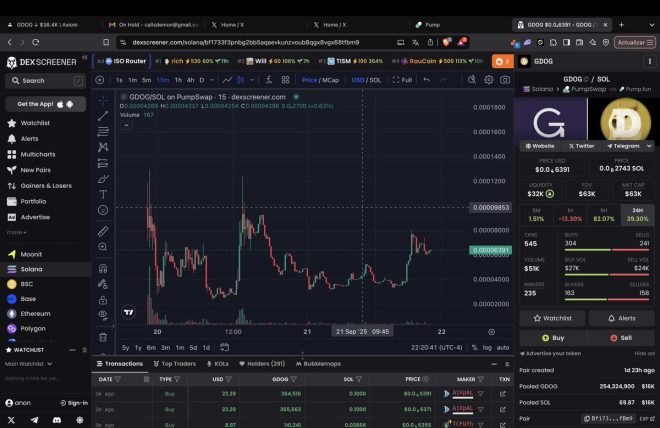Reload the browser page
This screenshot has height=428, width=660.
(36, 42)
